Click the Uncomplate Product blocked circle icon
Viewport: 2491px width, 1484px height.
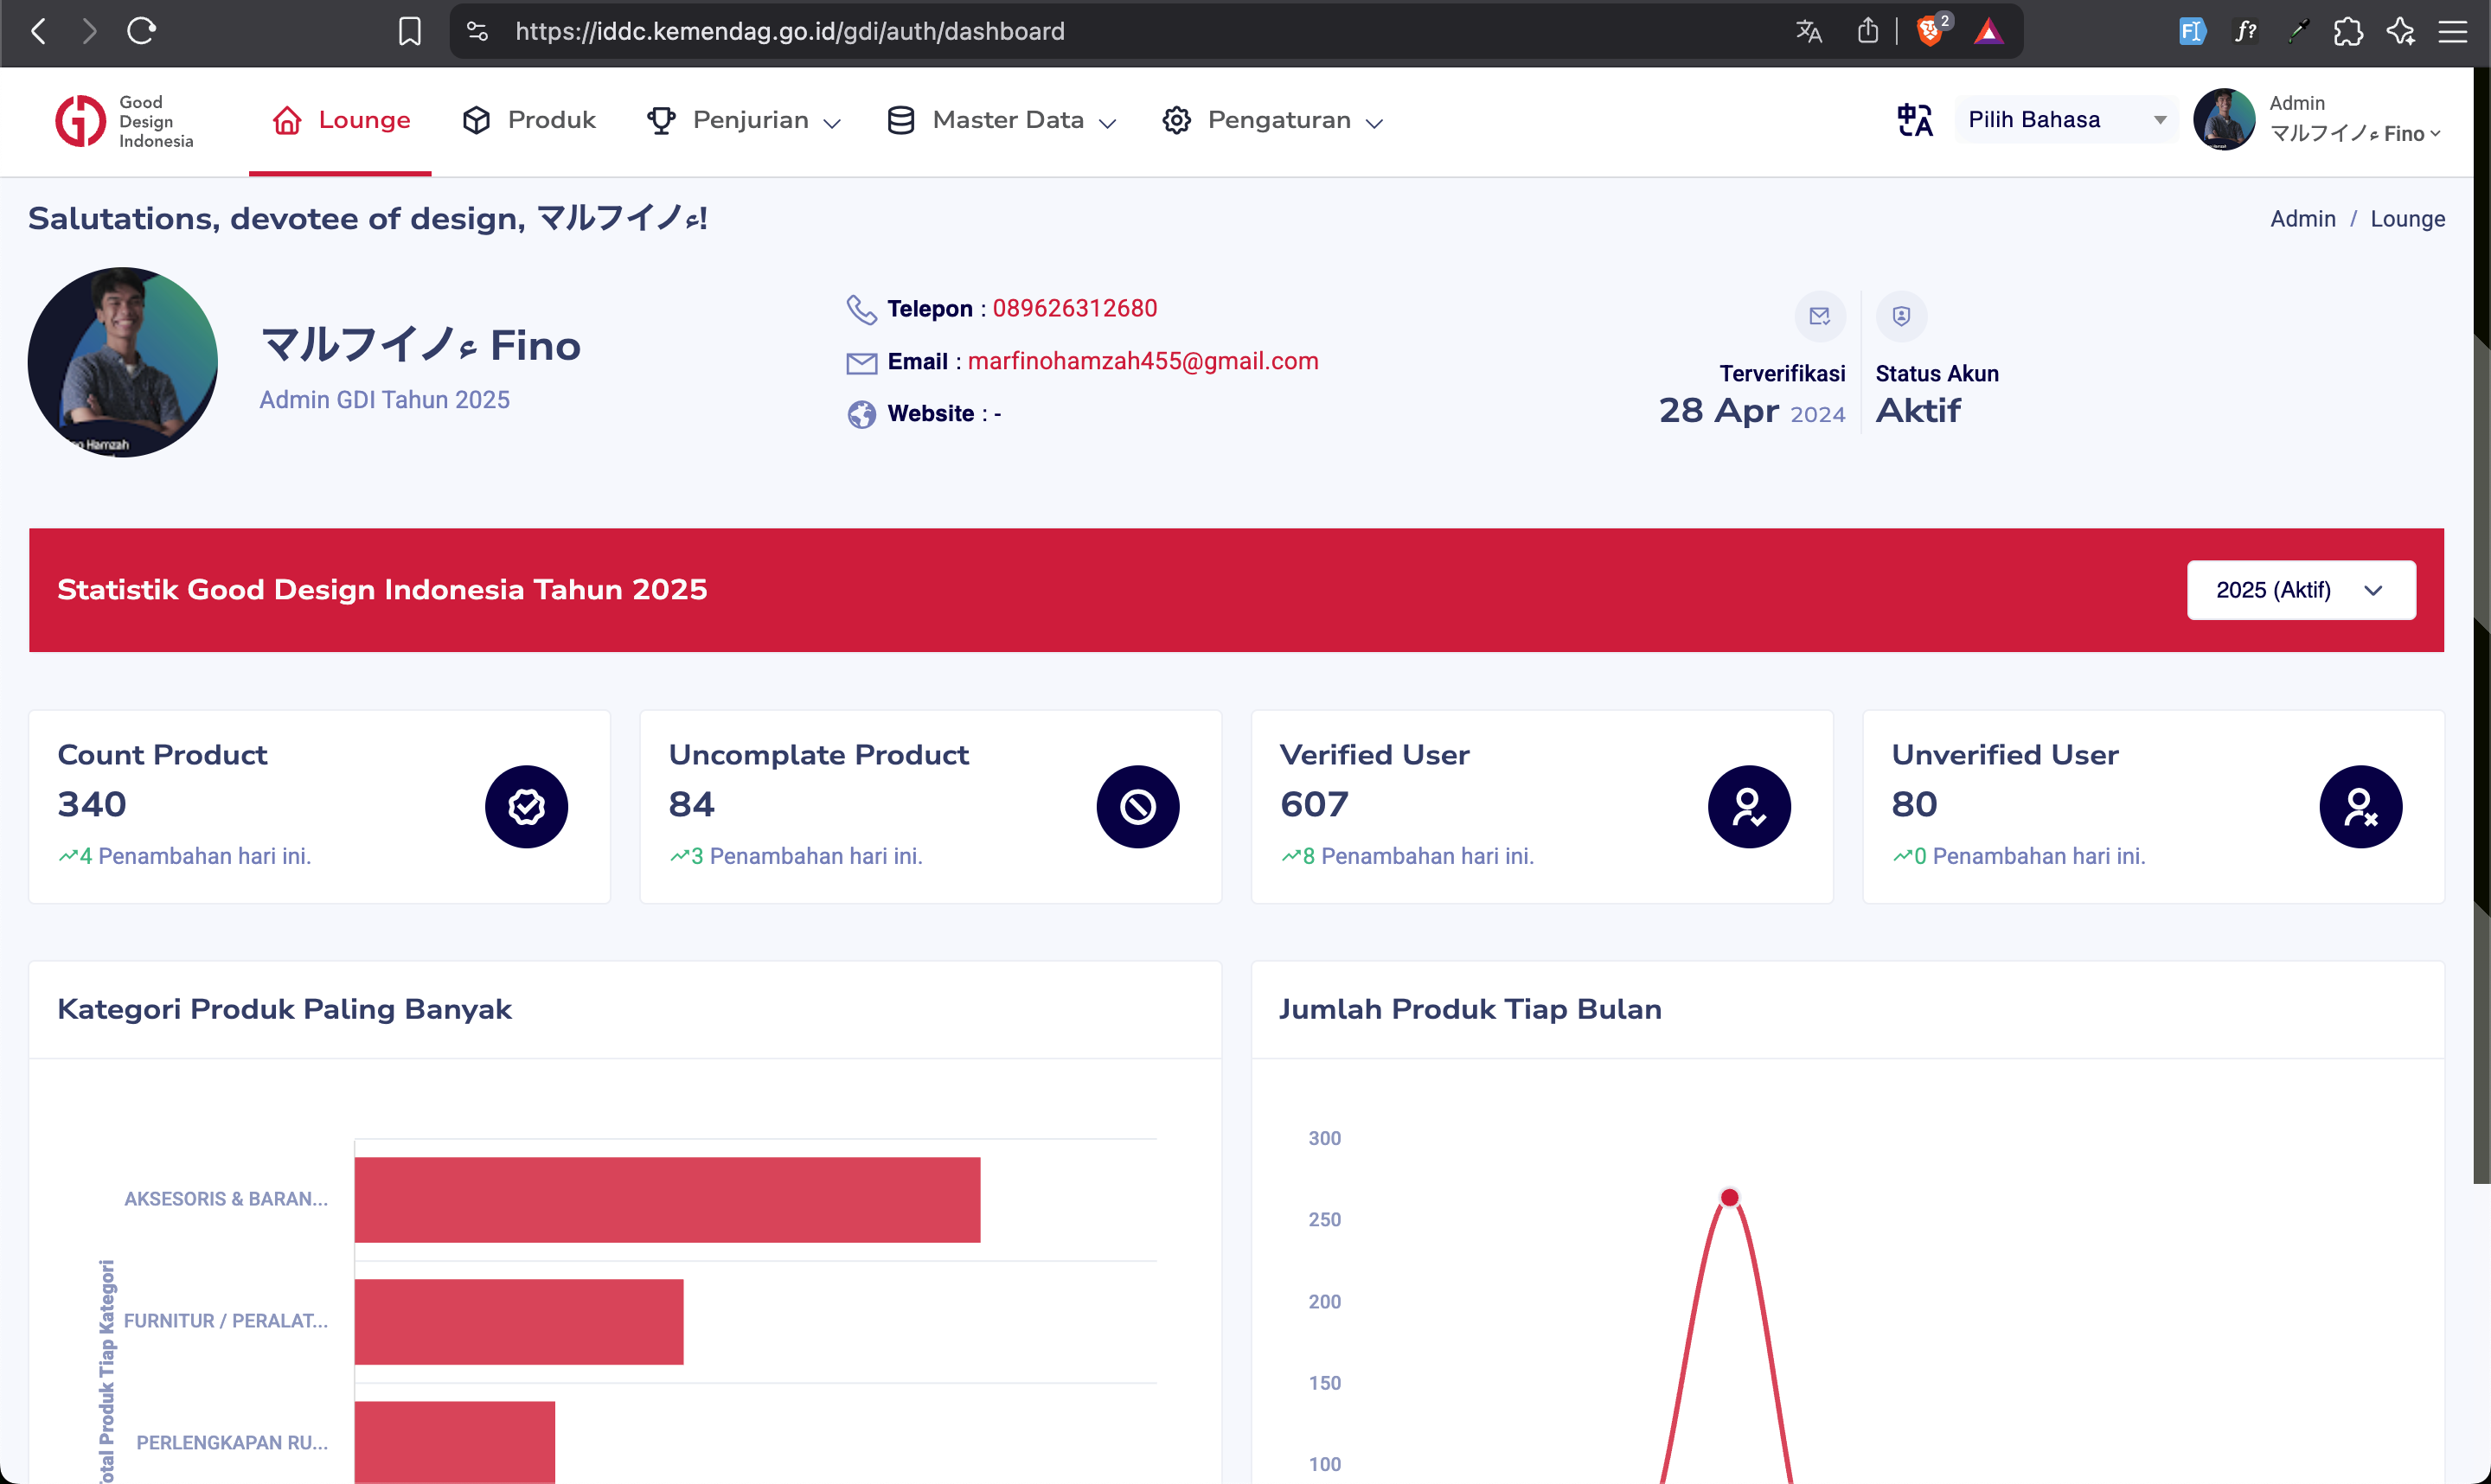pyautogui.click(x=1137, y=806)
